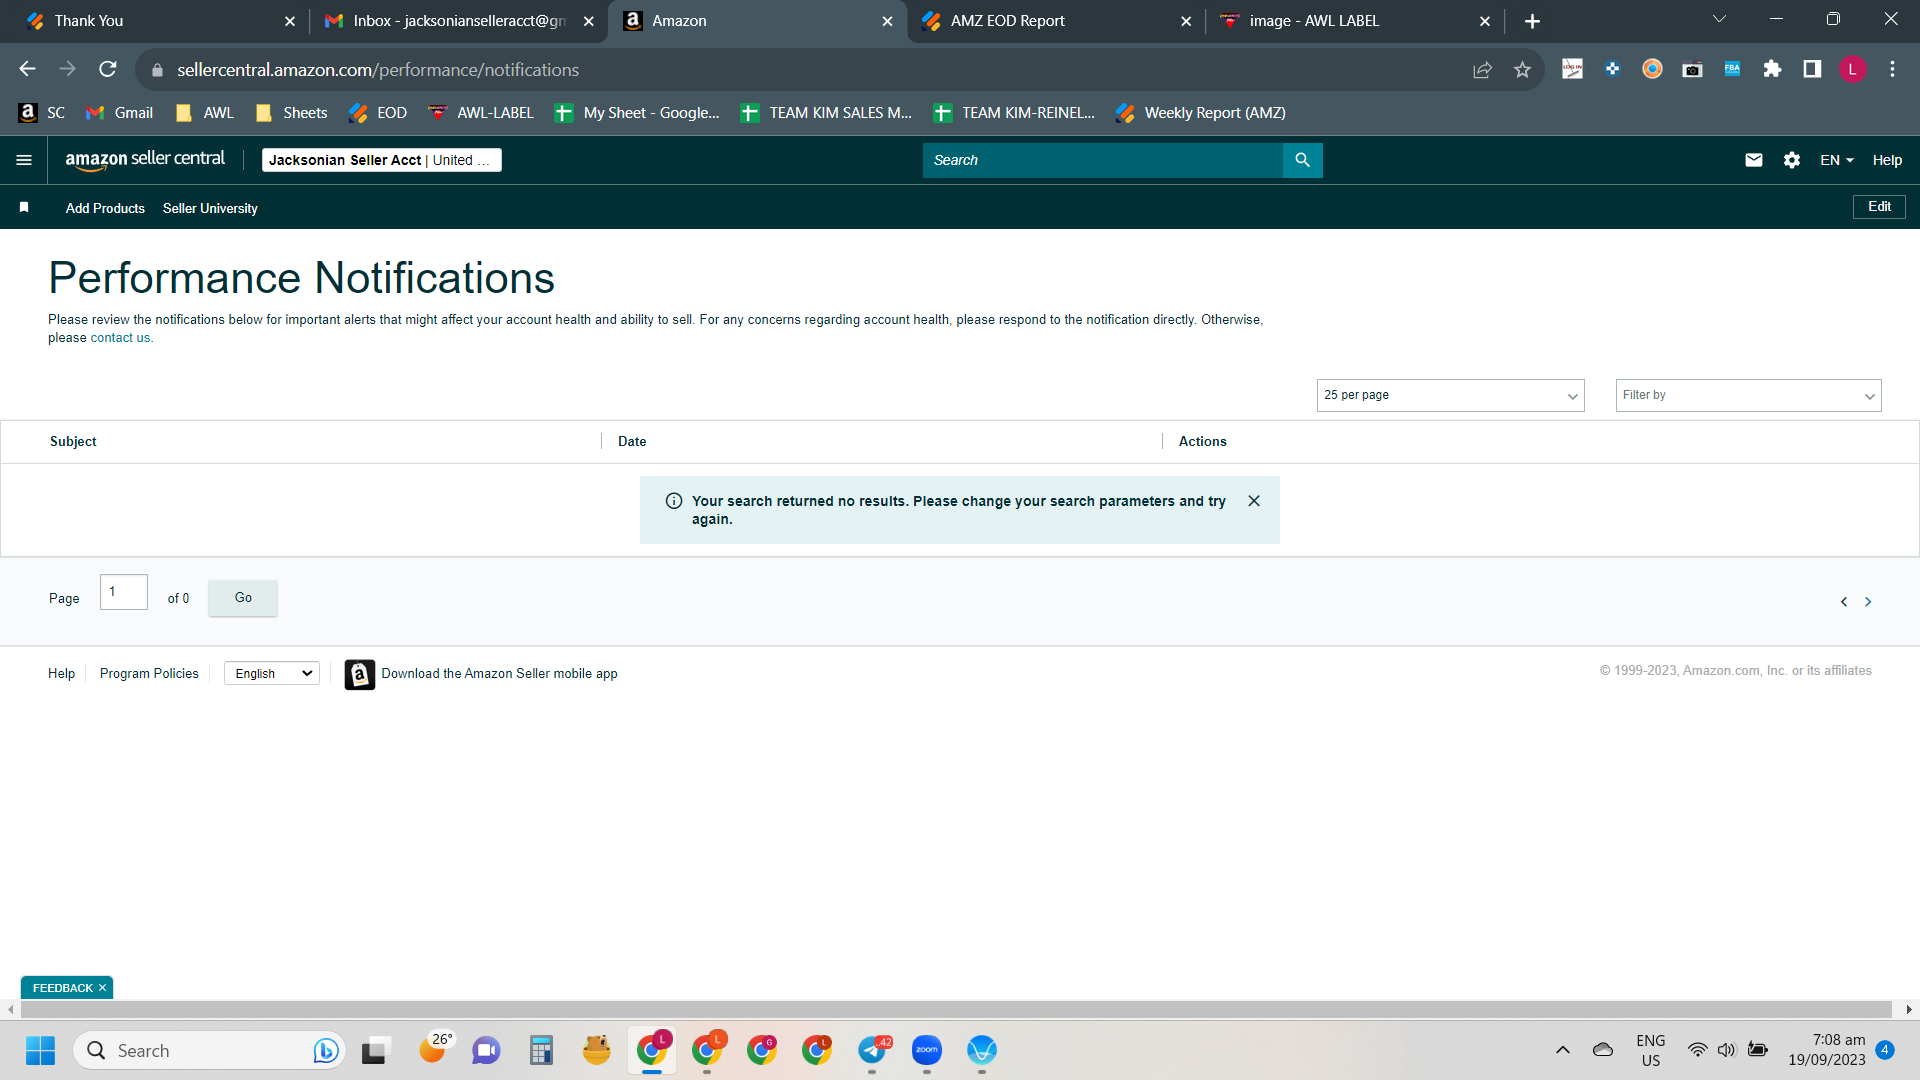Open Chrome side panel icon
The width and height of the screenshot is (1920, 1080).
tap(1812, 69)
